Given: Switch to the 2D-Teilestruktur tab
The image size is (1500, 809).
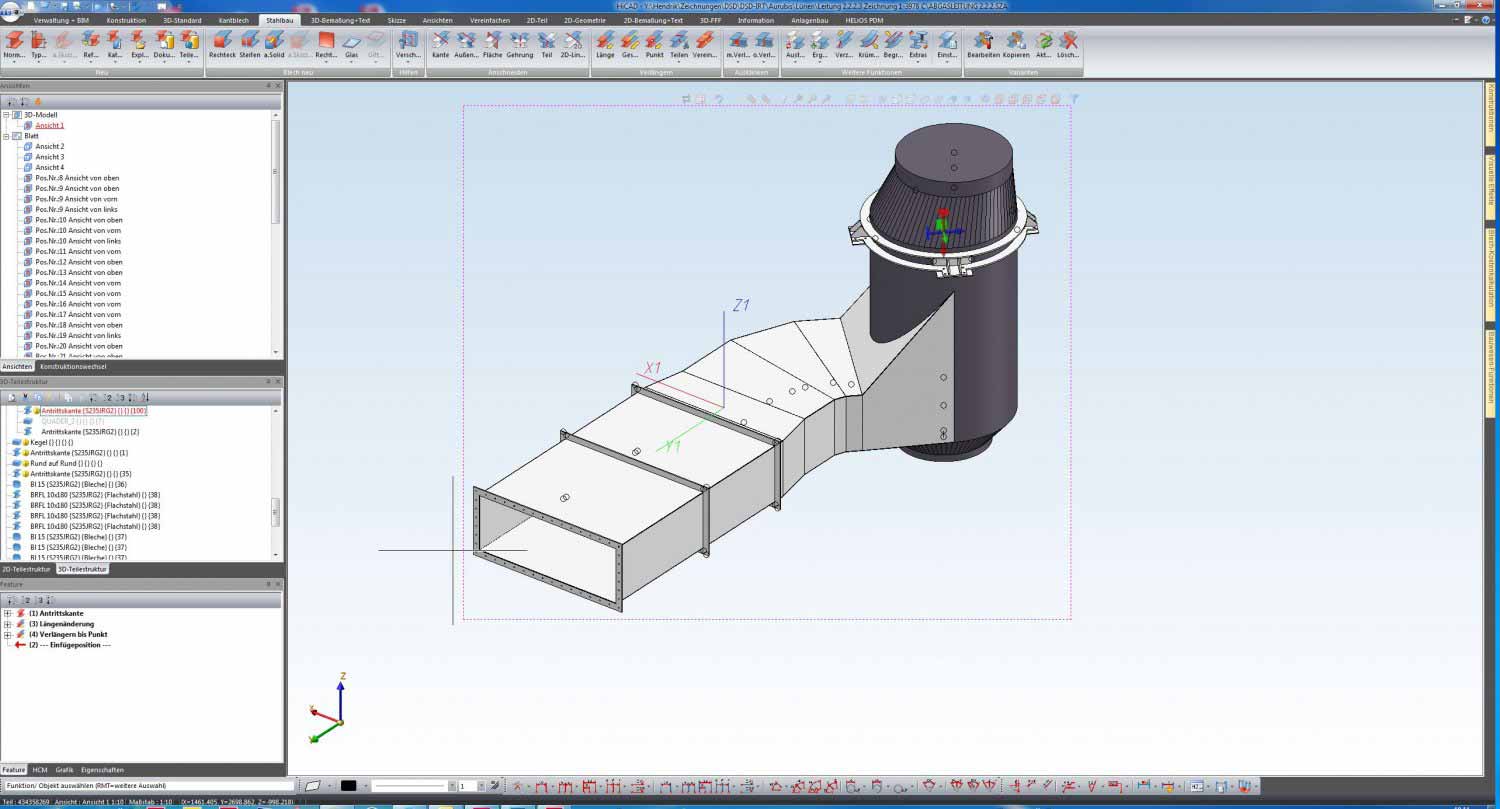Looking at the screenshot, I should pos(27,569).
